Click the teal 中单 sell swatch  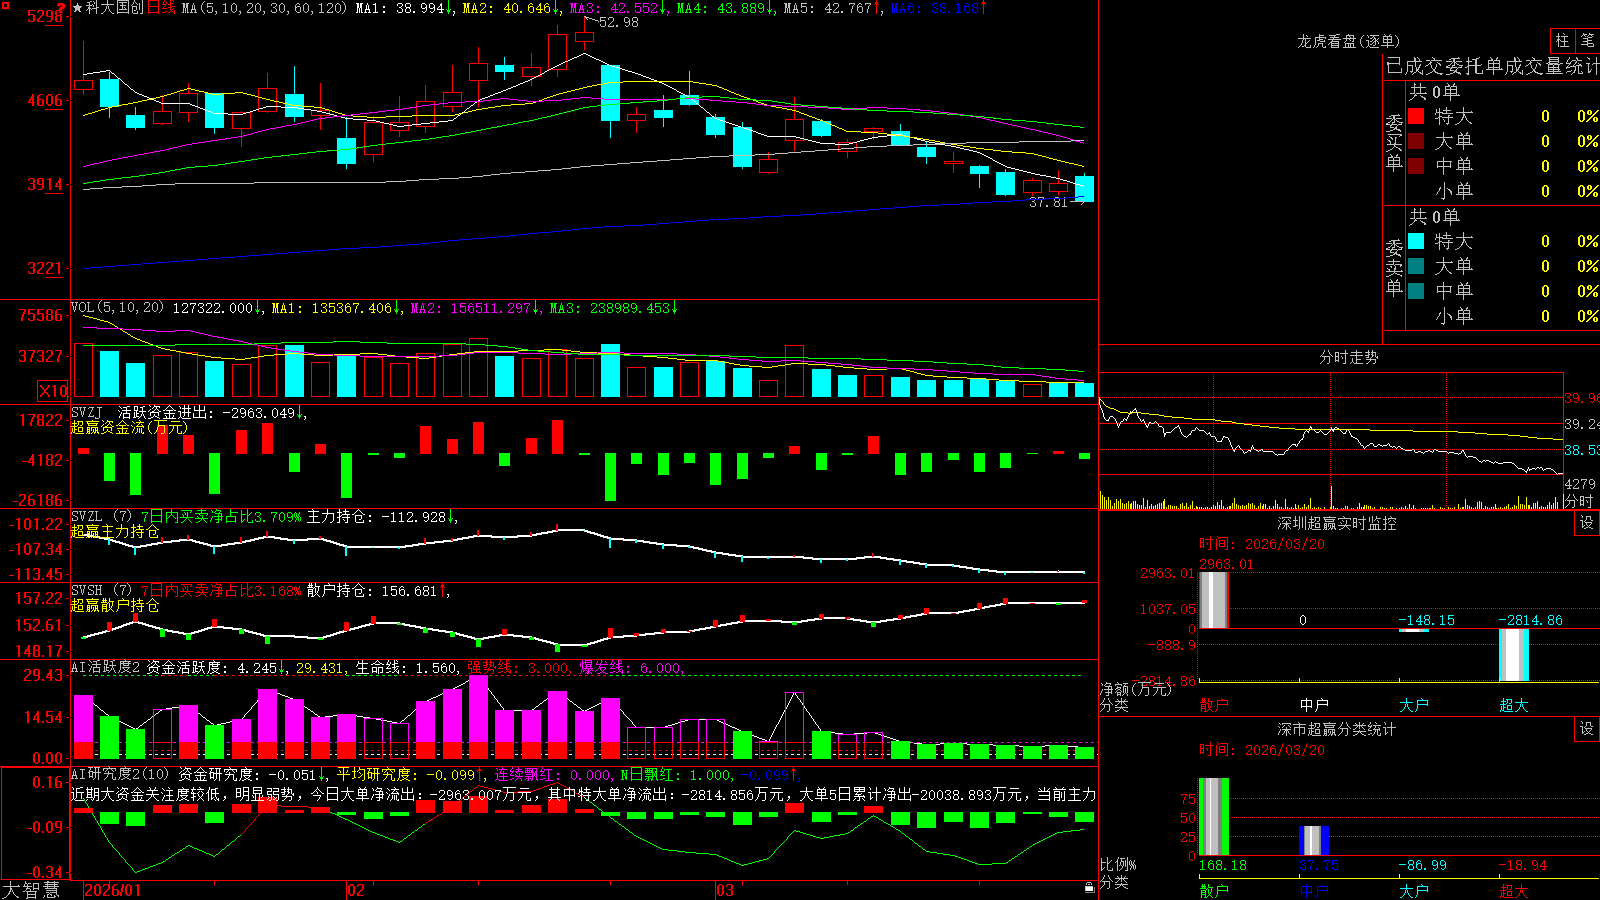[1416, 291]
